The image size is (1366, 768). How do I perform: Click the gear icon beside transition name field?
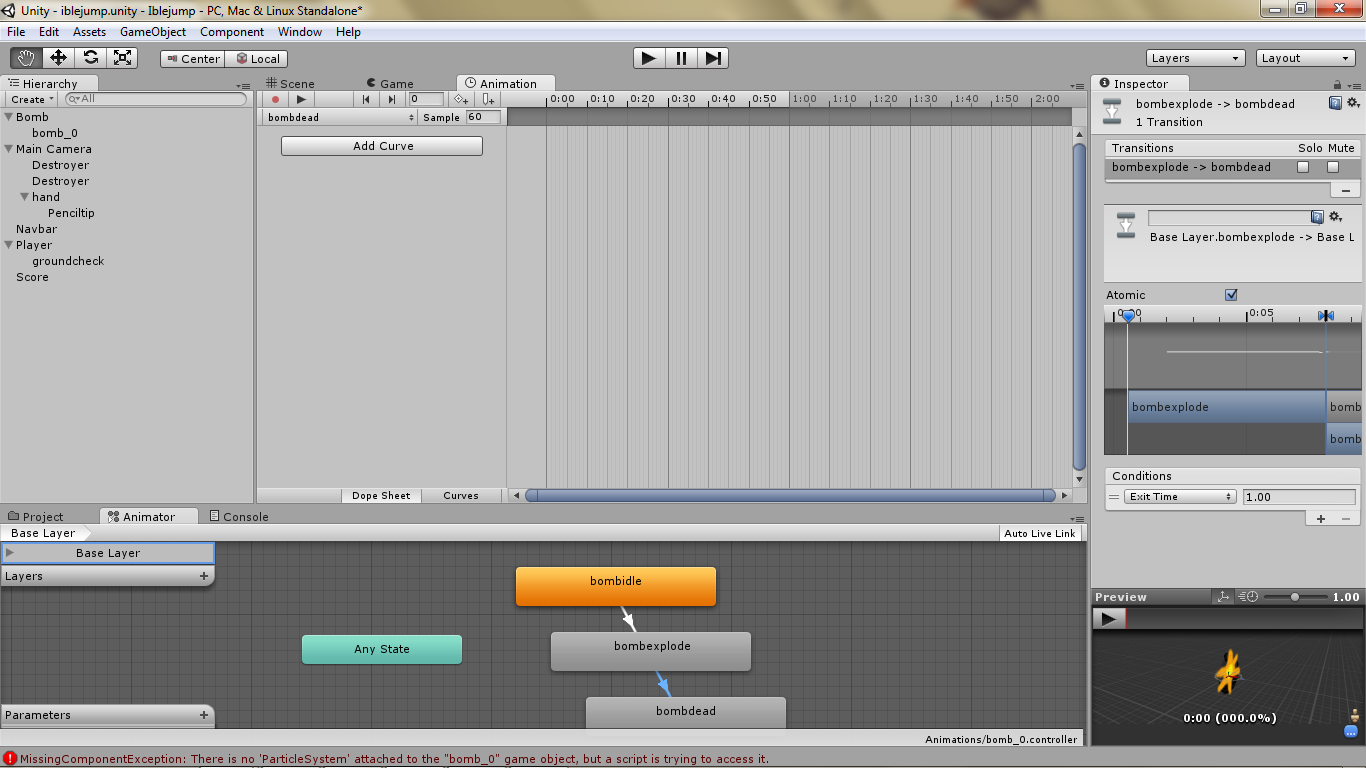pos(1335,217)
